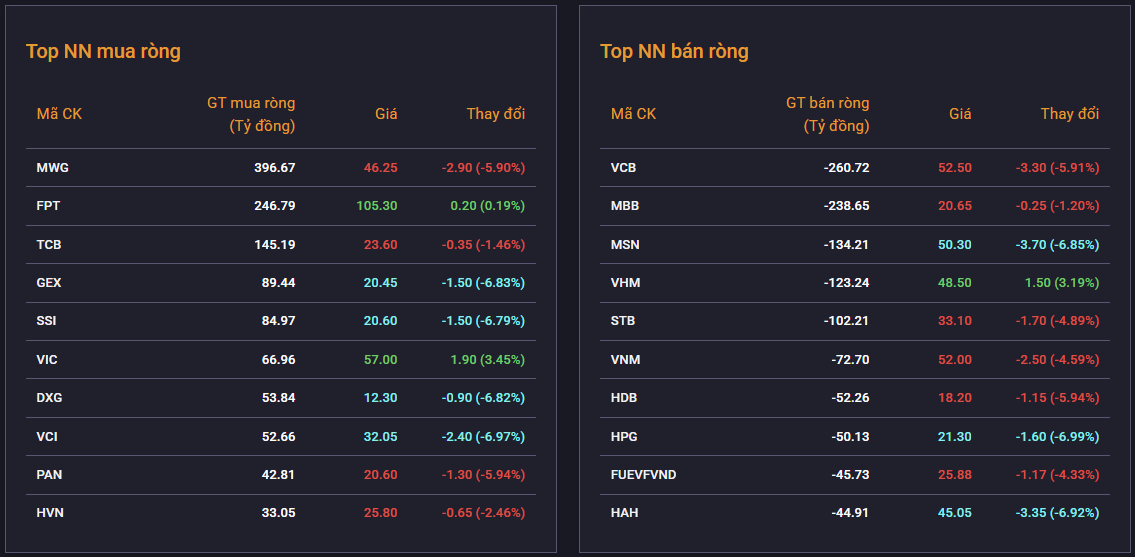The height and width of the screenshot is (557, 1135).
Task: Click STB net sell value -102.21
Action: click(846, 321)
